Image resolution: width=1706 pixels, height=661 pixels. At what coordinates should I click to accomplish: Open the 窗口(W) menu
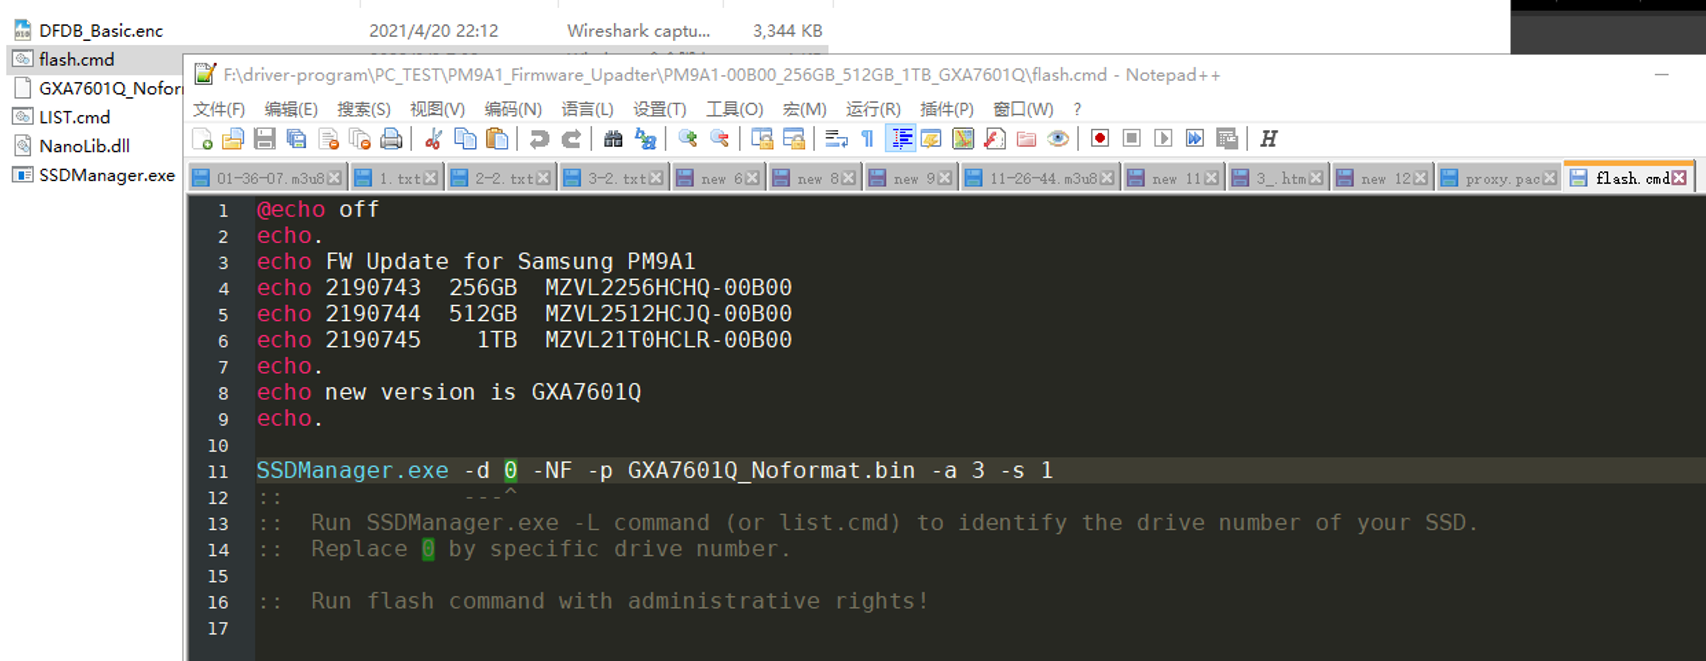tap(1023, 109)
